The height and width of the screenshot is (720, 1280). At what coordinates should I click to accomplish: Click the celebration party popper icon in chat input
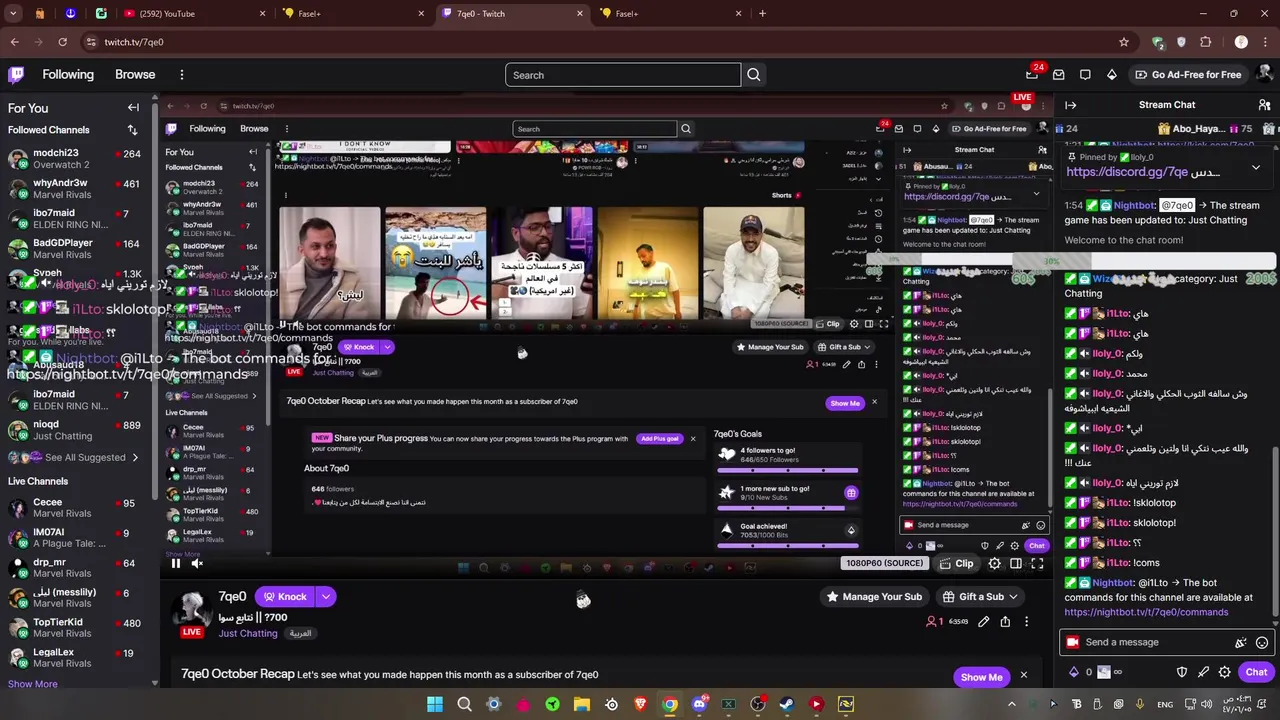(x=1241, y=643)
